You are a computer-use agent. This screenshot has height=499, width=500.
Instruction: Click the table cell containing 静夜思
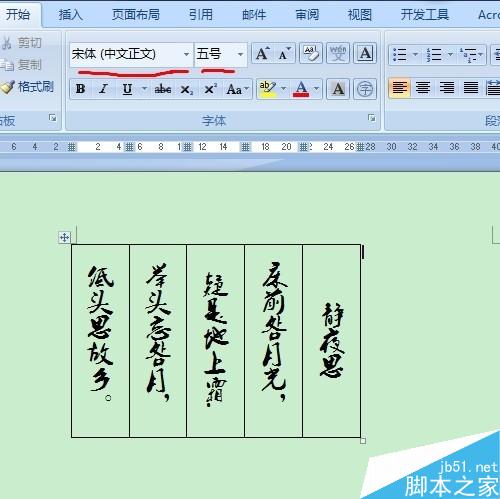click(332, 341)
